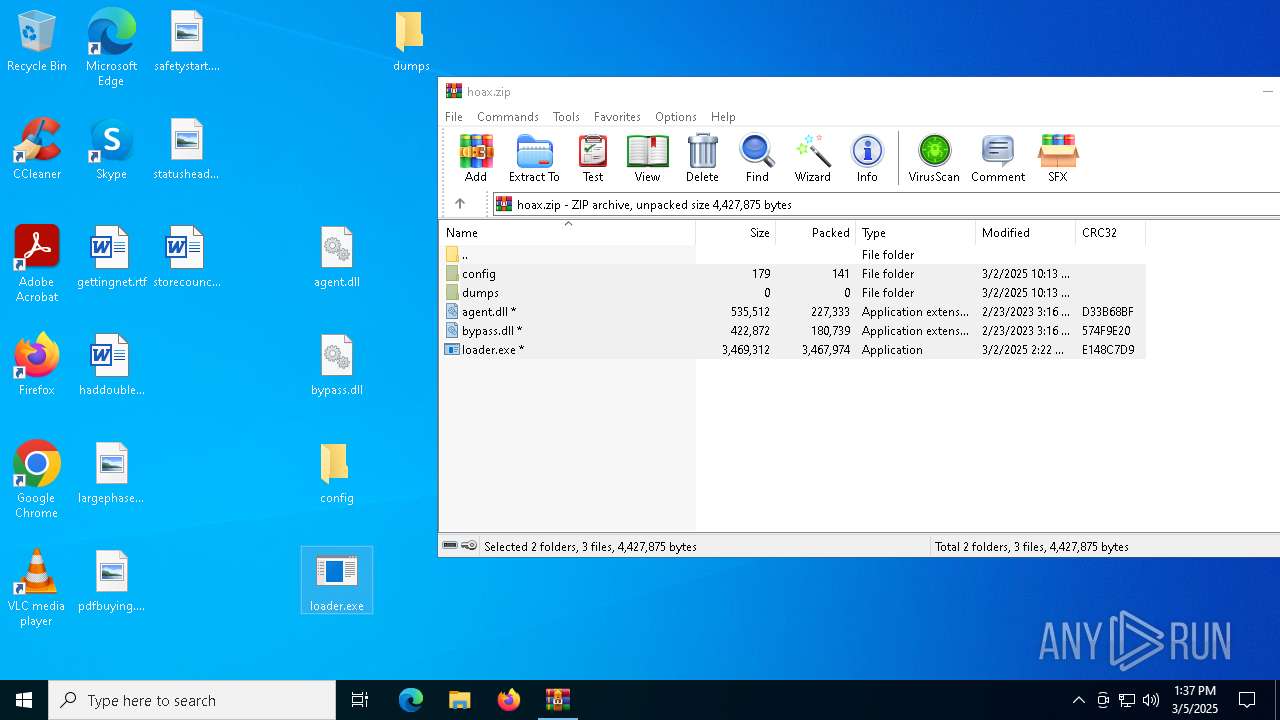
Task: Select safetystart image file on desktop
Action: (186, 41)
